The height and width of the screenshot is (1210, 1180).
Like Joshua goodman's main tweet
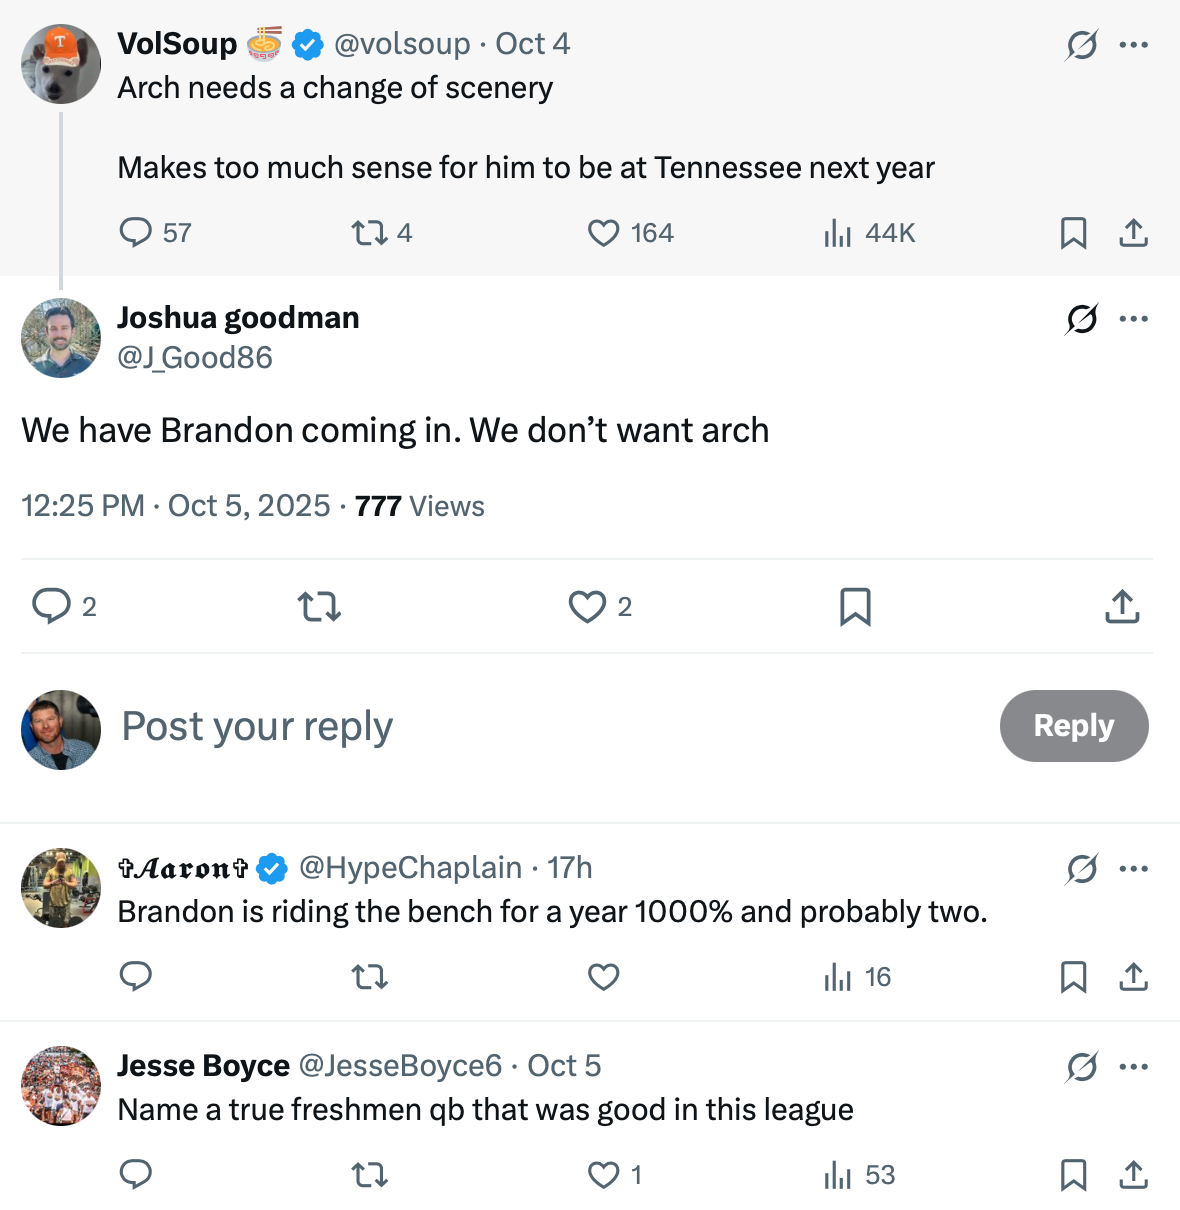[x=587, y=607]
